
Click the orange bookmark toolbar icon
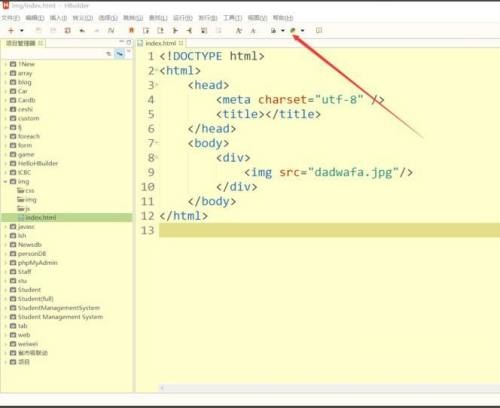[x=131, y=30]
